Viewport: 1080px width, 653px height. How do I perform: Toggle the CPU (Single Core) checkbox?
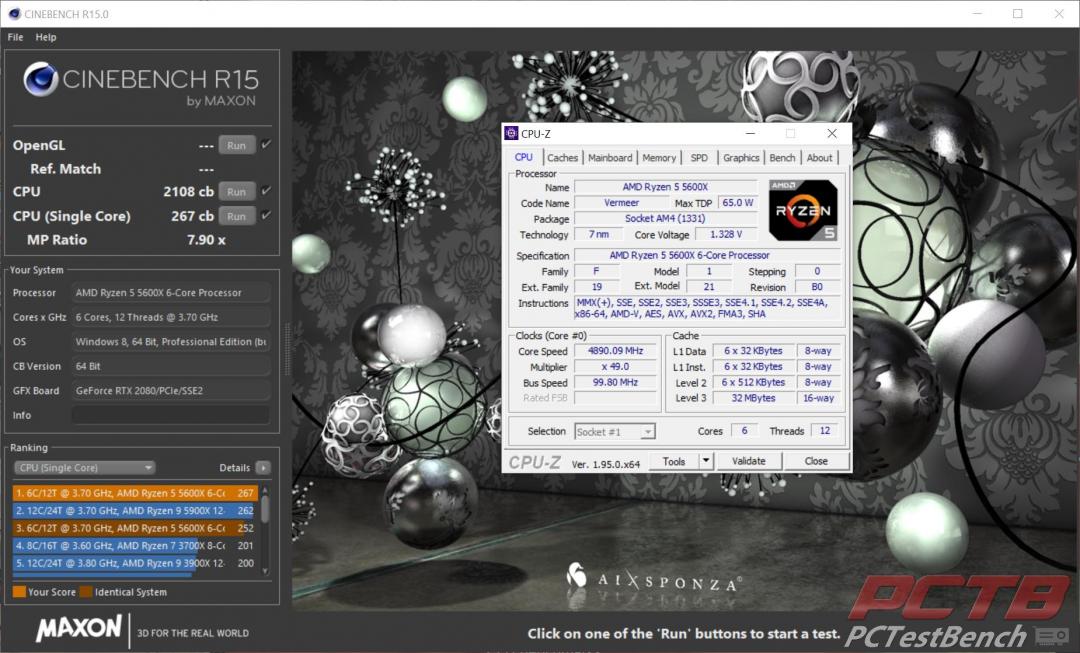click(266, 215)
